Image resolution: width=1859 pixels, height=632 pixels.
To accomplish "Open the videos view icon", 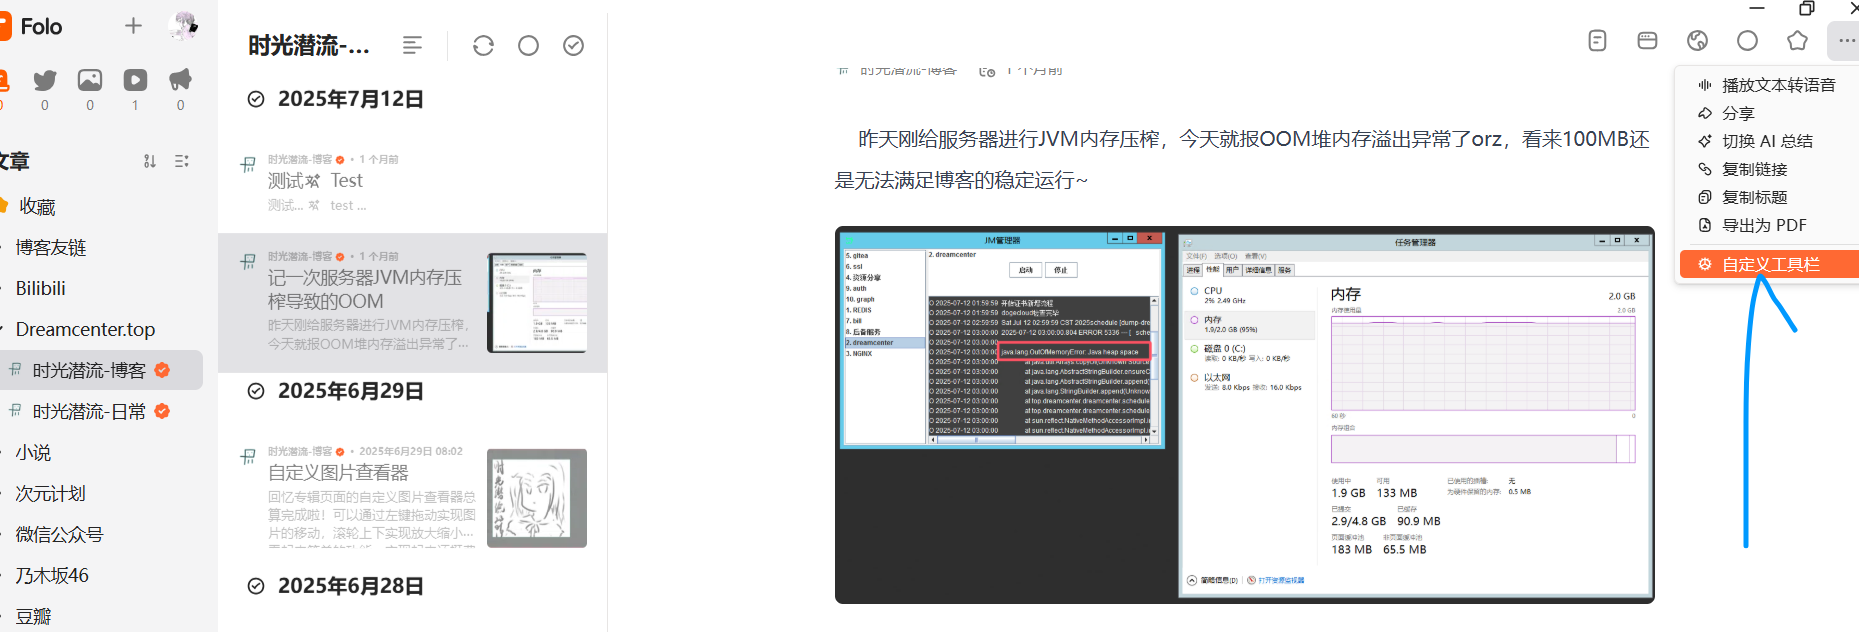I will tap(135, 80).
